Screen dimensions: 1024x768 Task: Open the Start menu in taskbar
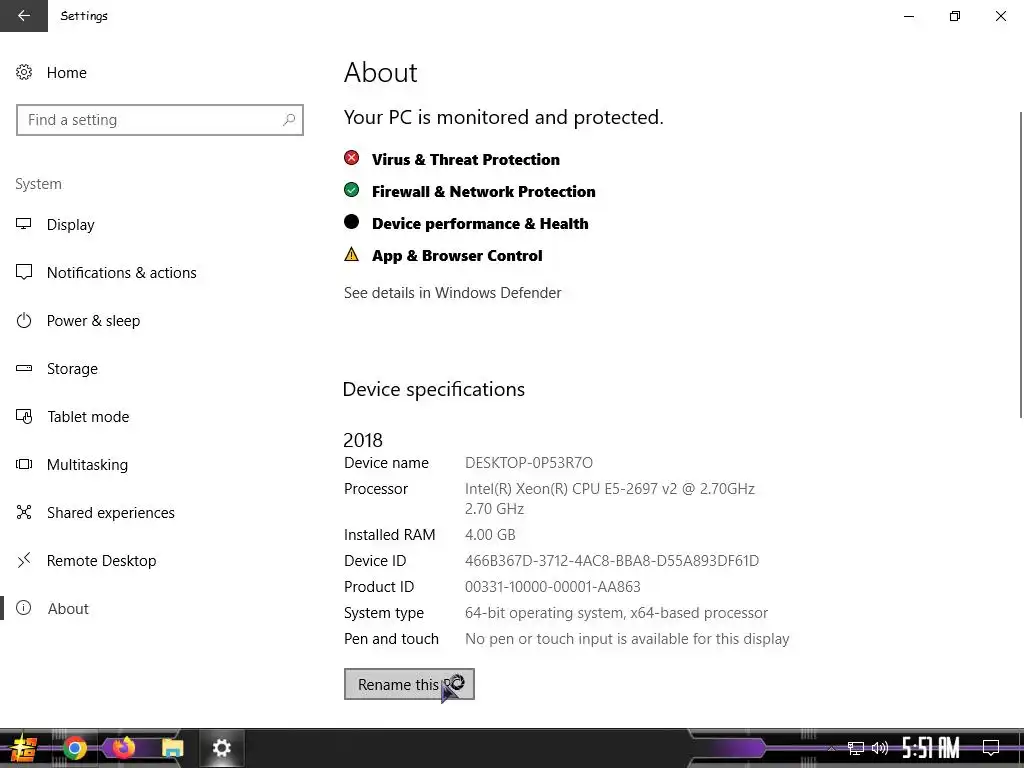pos(24,748)
